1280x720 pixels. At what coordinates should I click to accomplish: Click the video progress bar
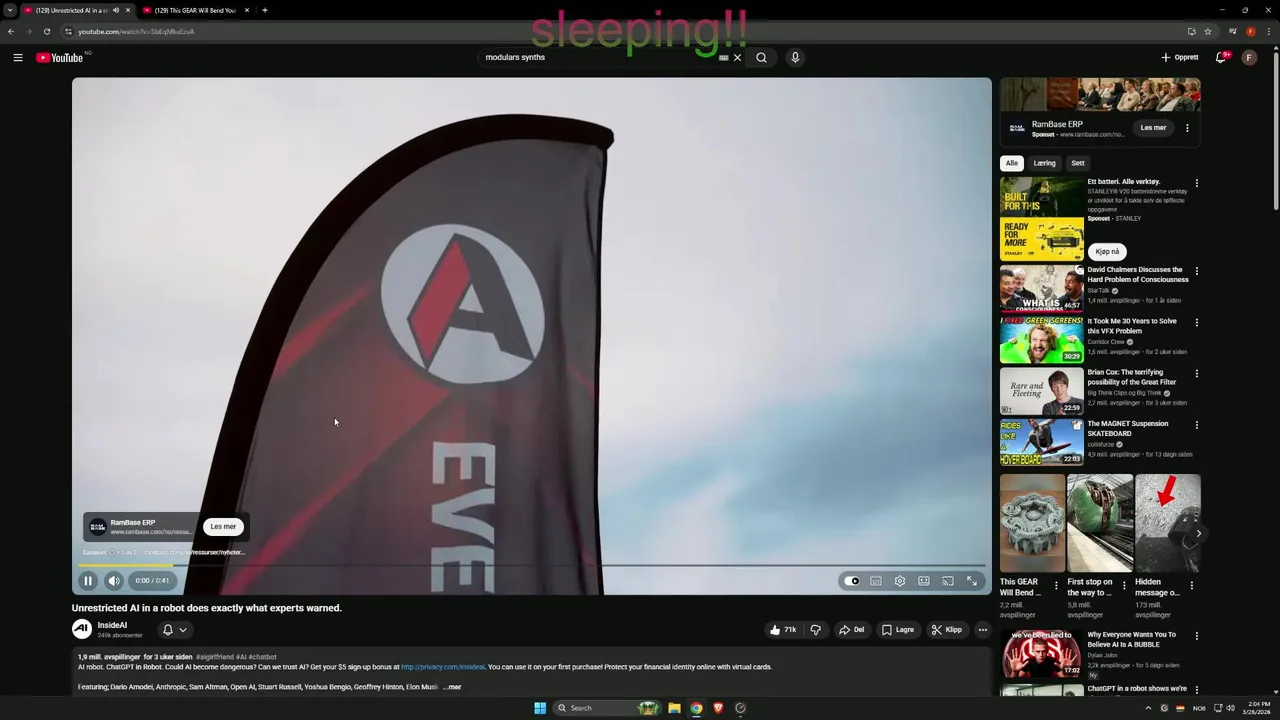pyautogui.click(x=532, y=566)
